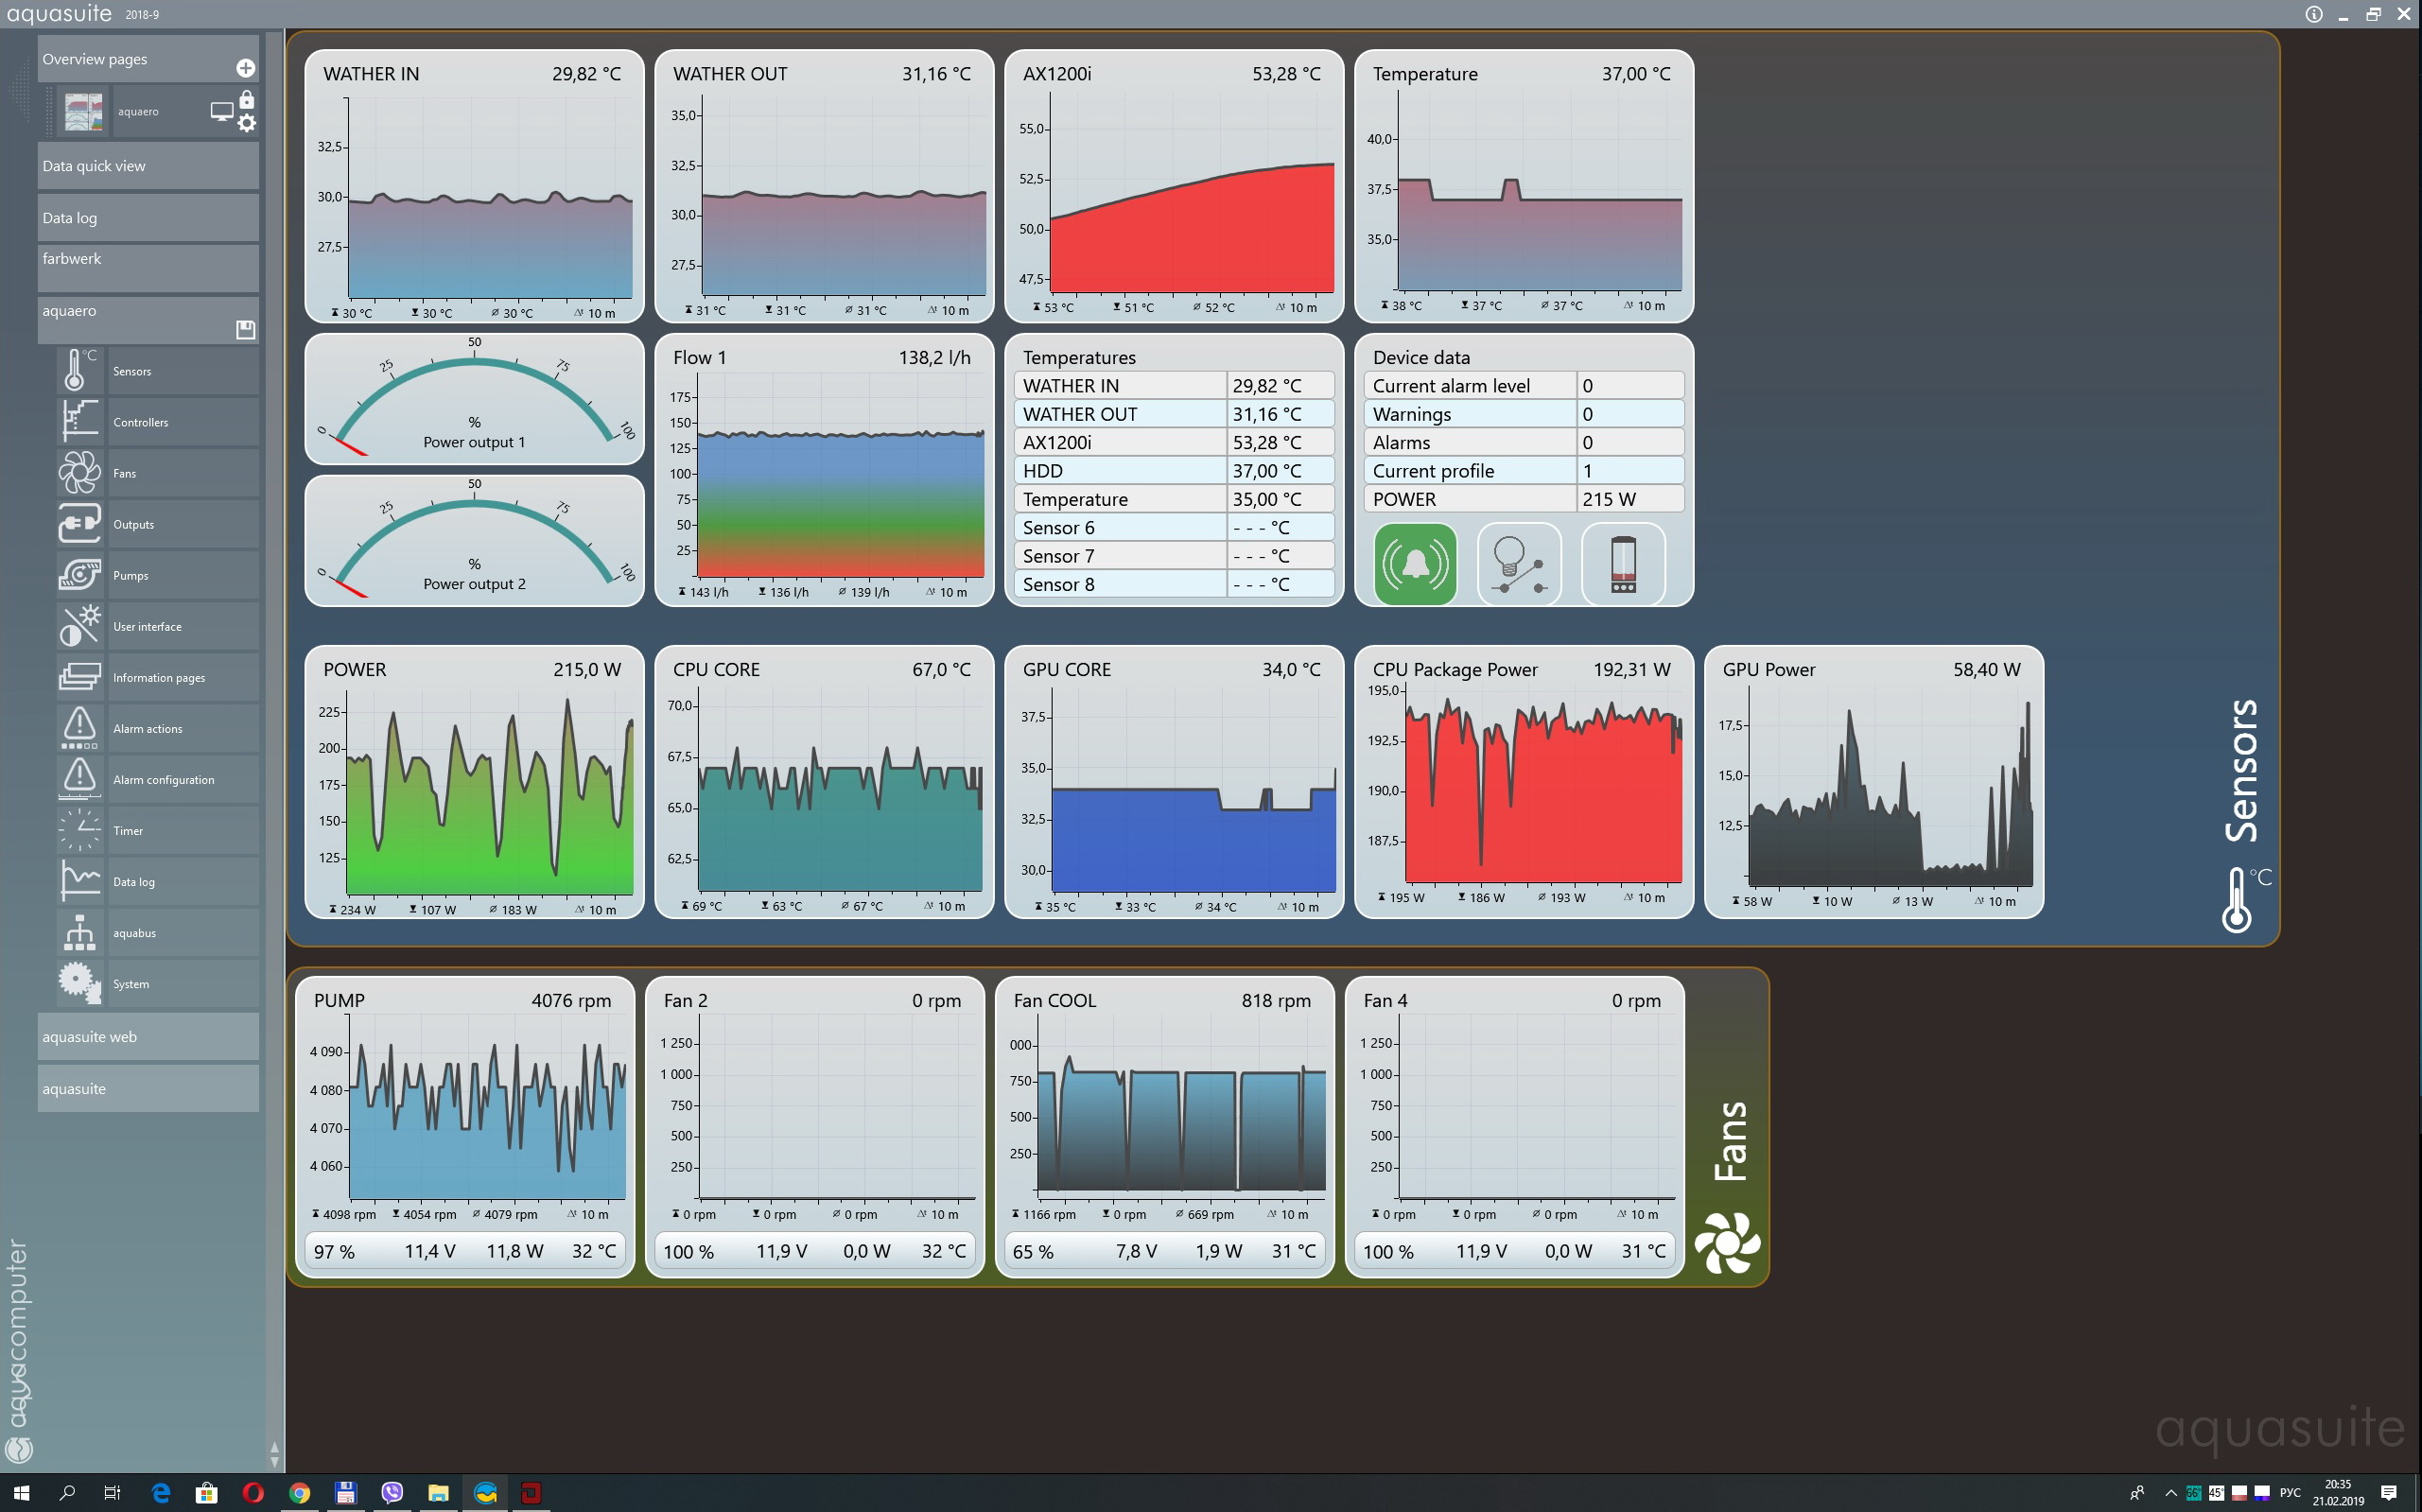Click the Pumps icon in the sidebar
Viewport: 2422px width, 1512px height.
79,575
